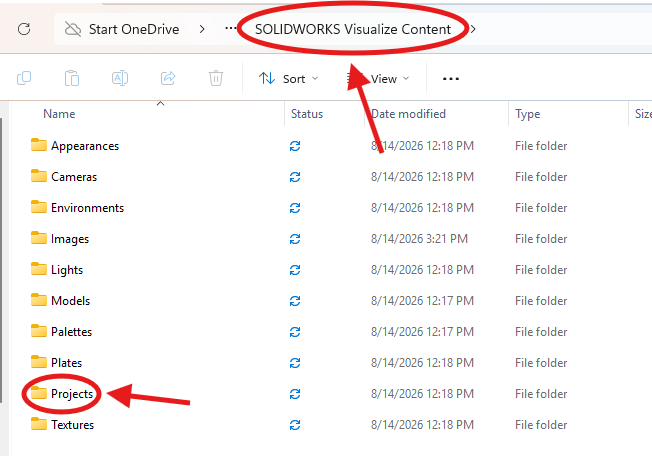Click the Lights folder name
652x456 pixels.
pos(67,270)
